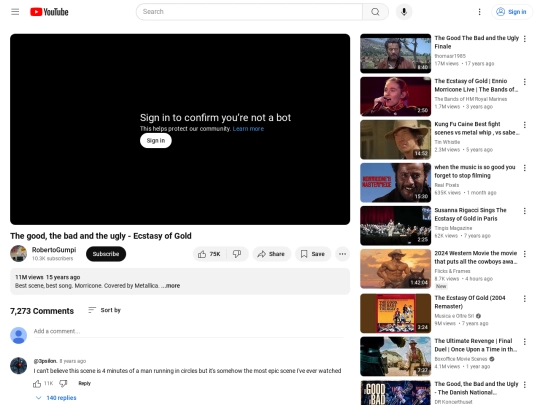This screenshot has width=540, height=405.
Task: Focus the Search input field
Action: (x=249, y=12)
